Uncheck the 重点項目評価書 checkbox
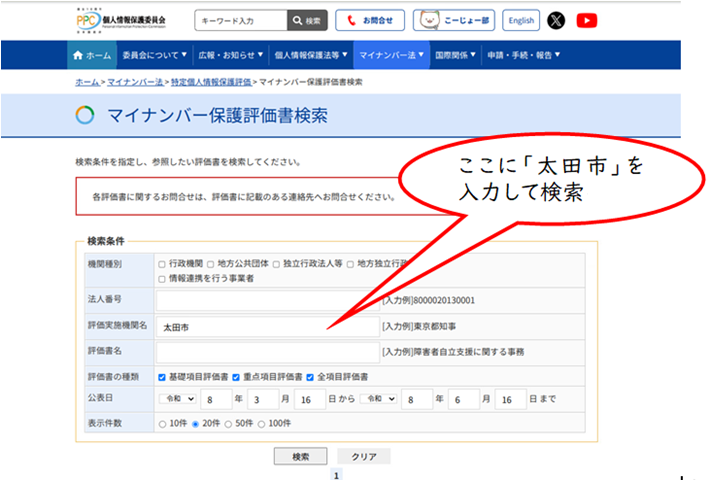Viewport: 711px width, 481px height. [236, 377]
